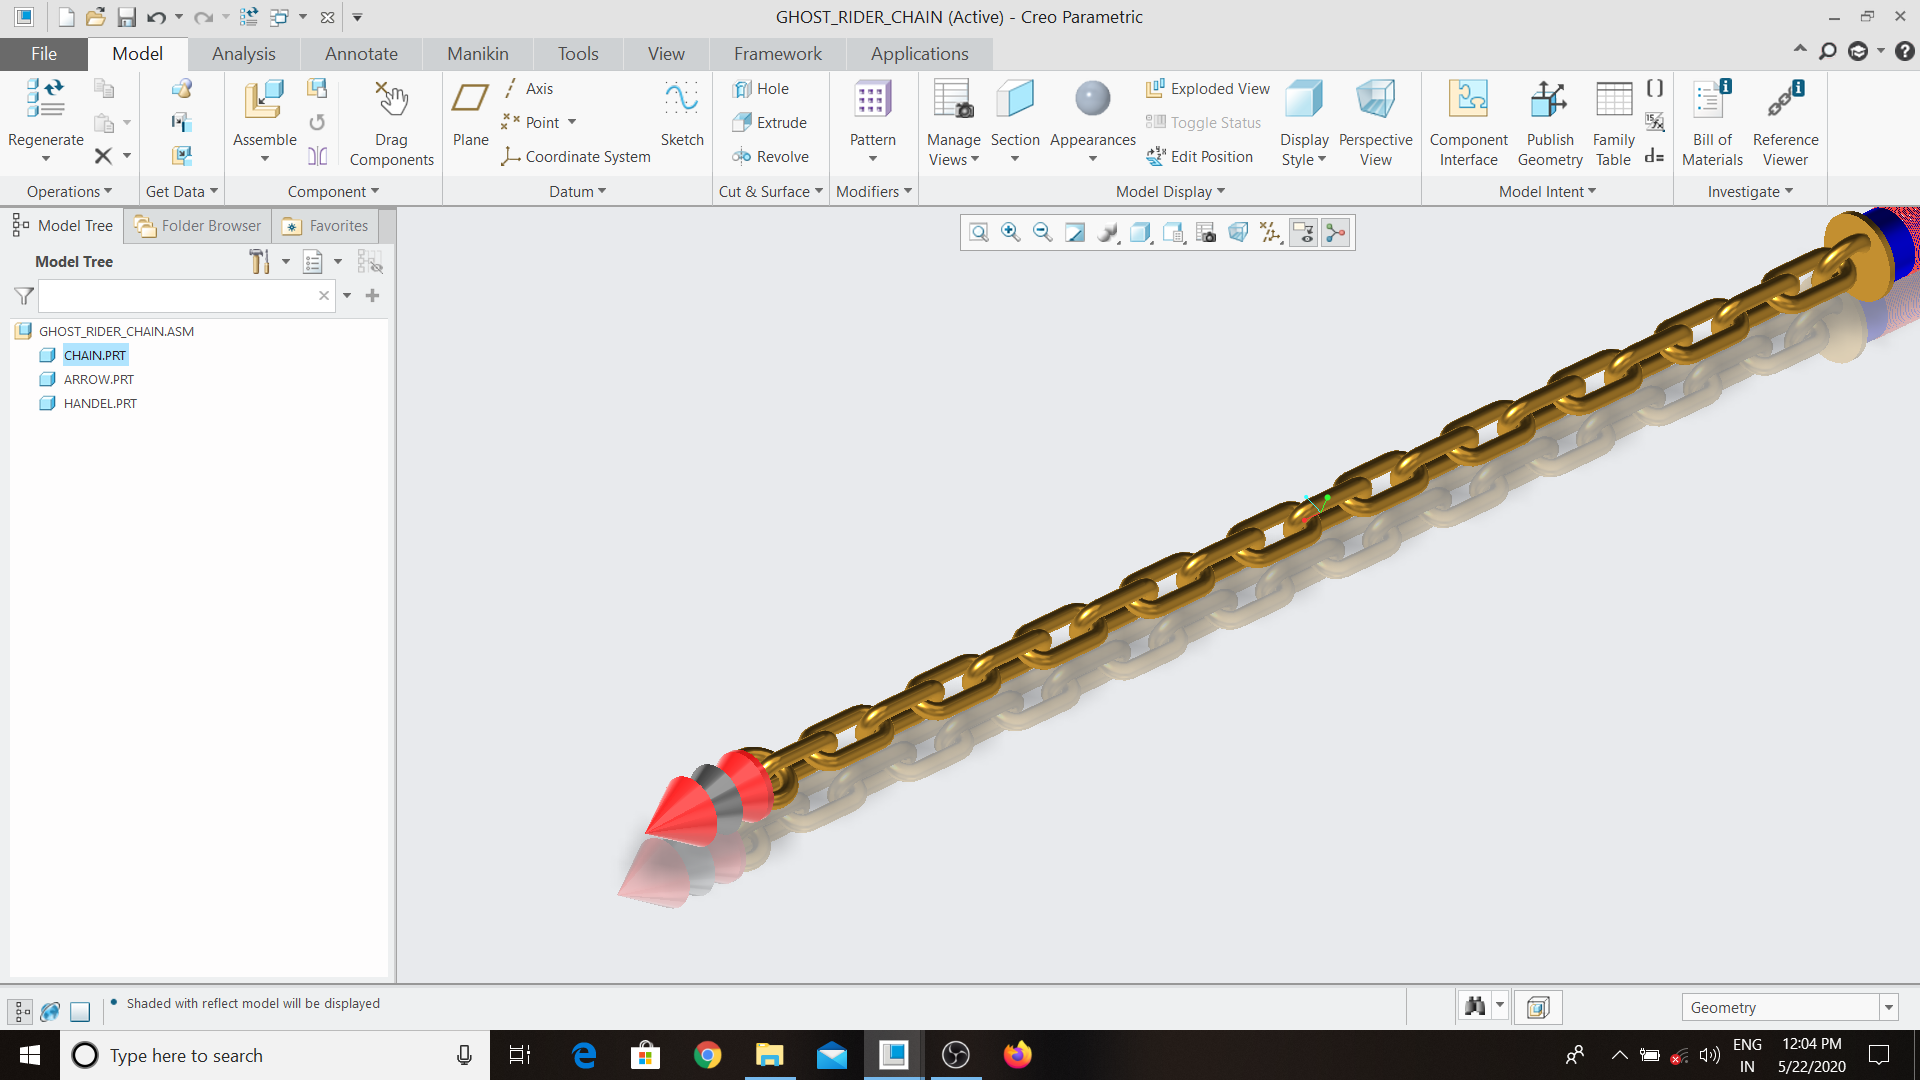
Task: Switch to the Folder Browser tab
Action: (198, 226)
